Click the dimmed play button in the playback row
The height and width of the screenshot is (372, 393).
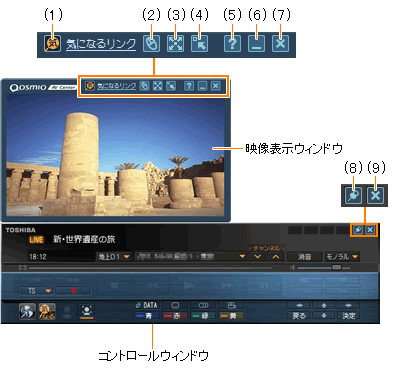tap(189, 285)
